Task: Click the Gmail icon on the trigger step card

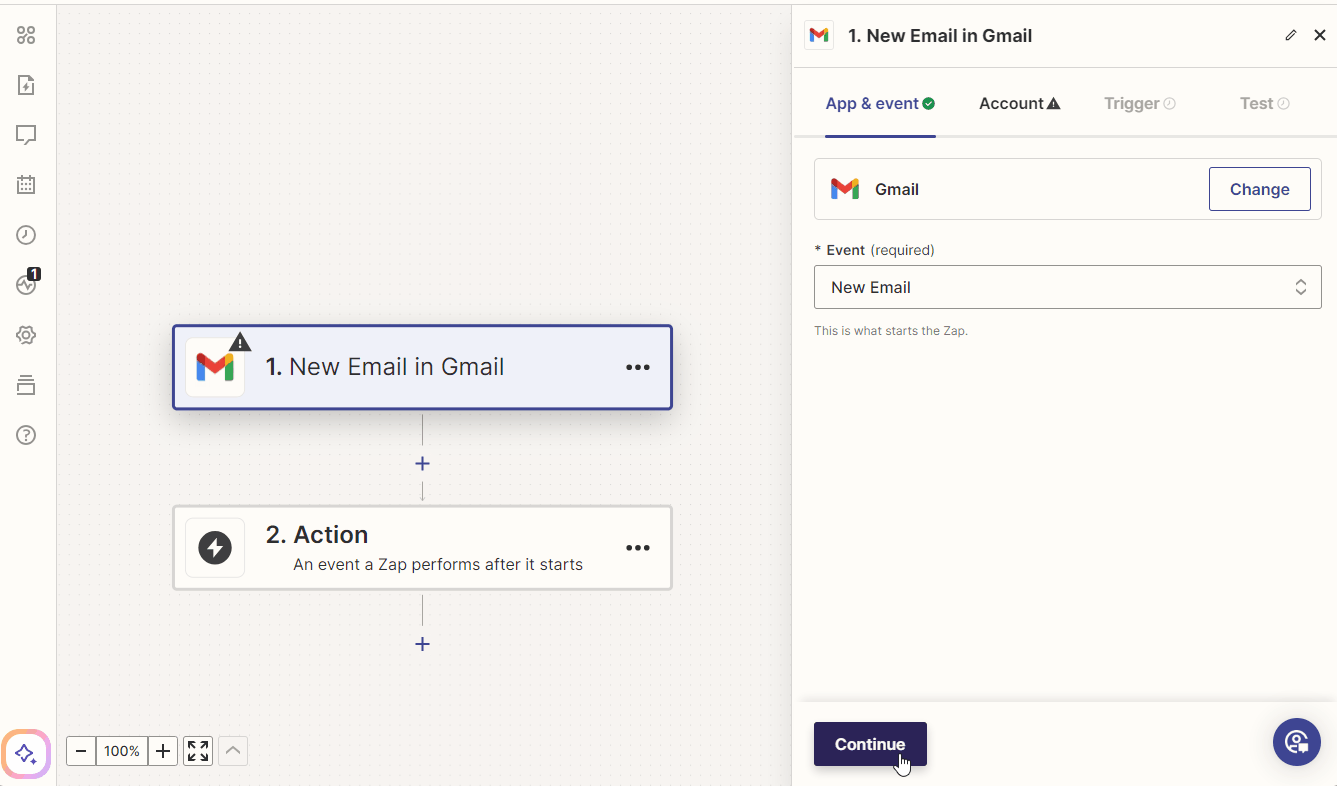Action: (x=215, y=367)
